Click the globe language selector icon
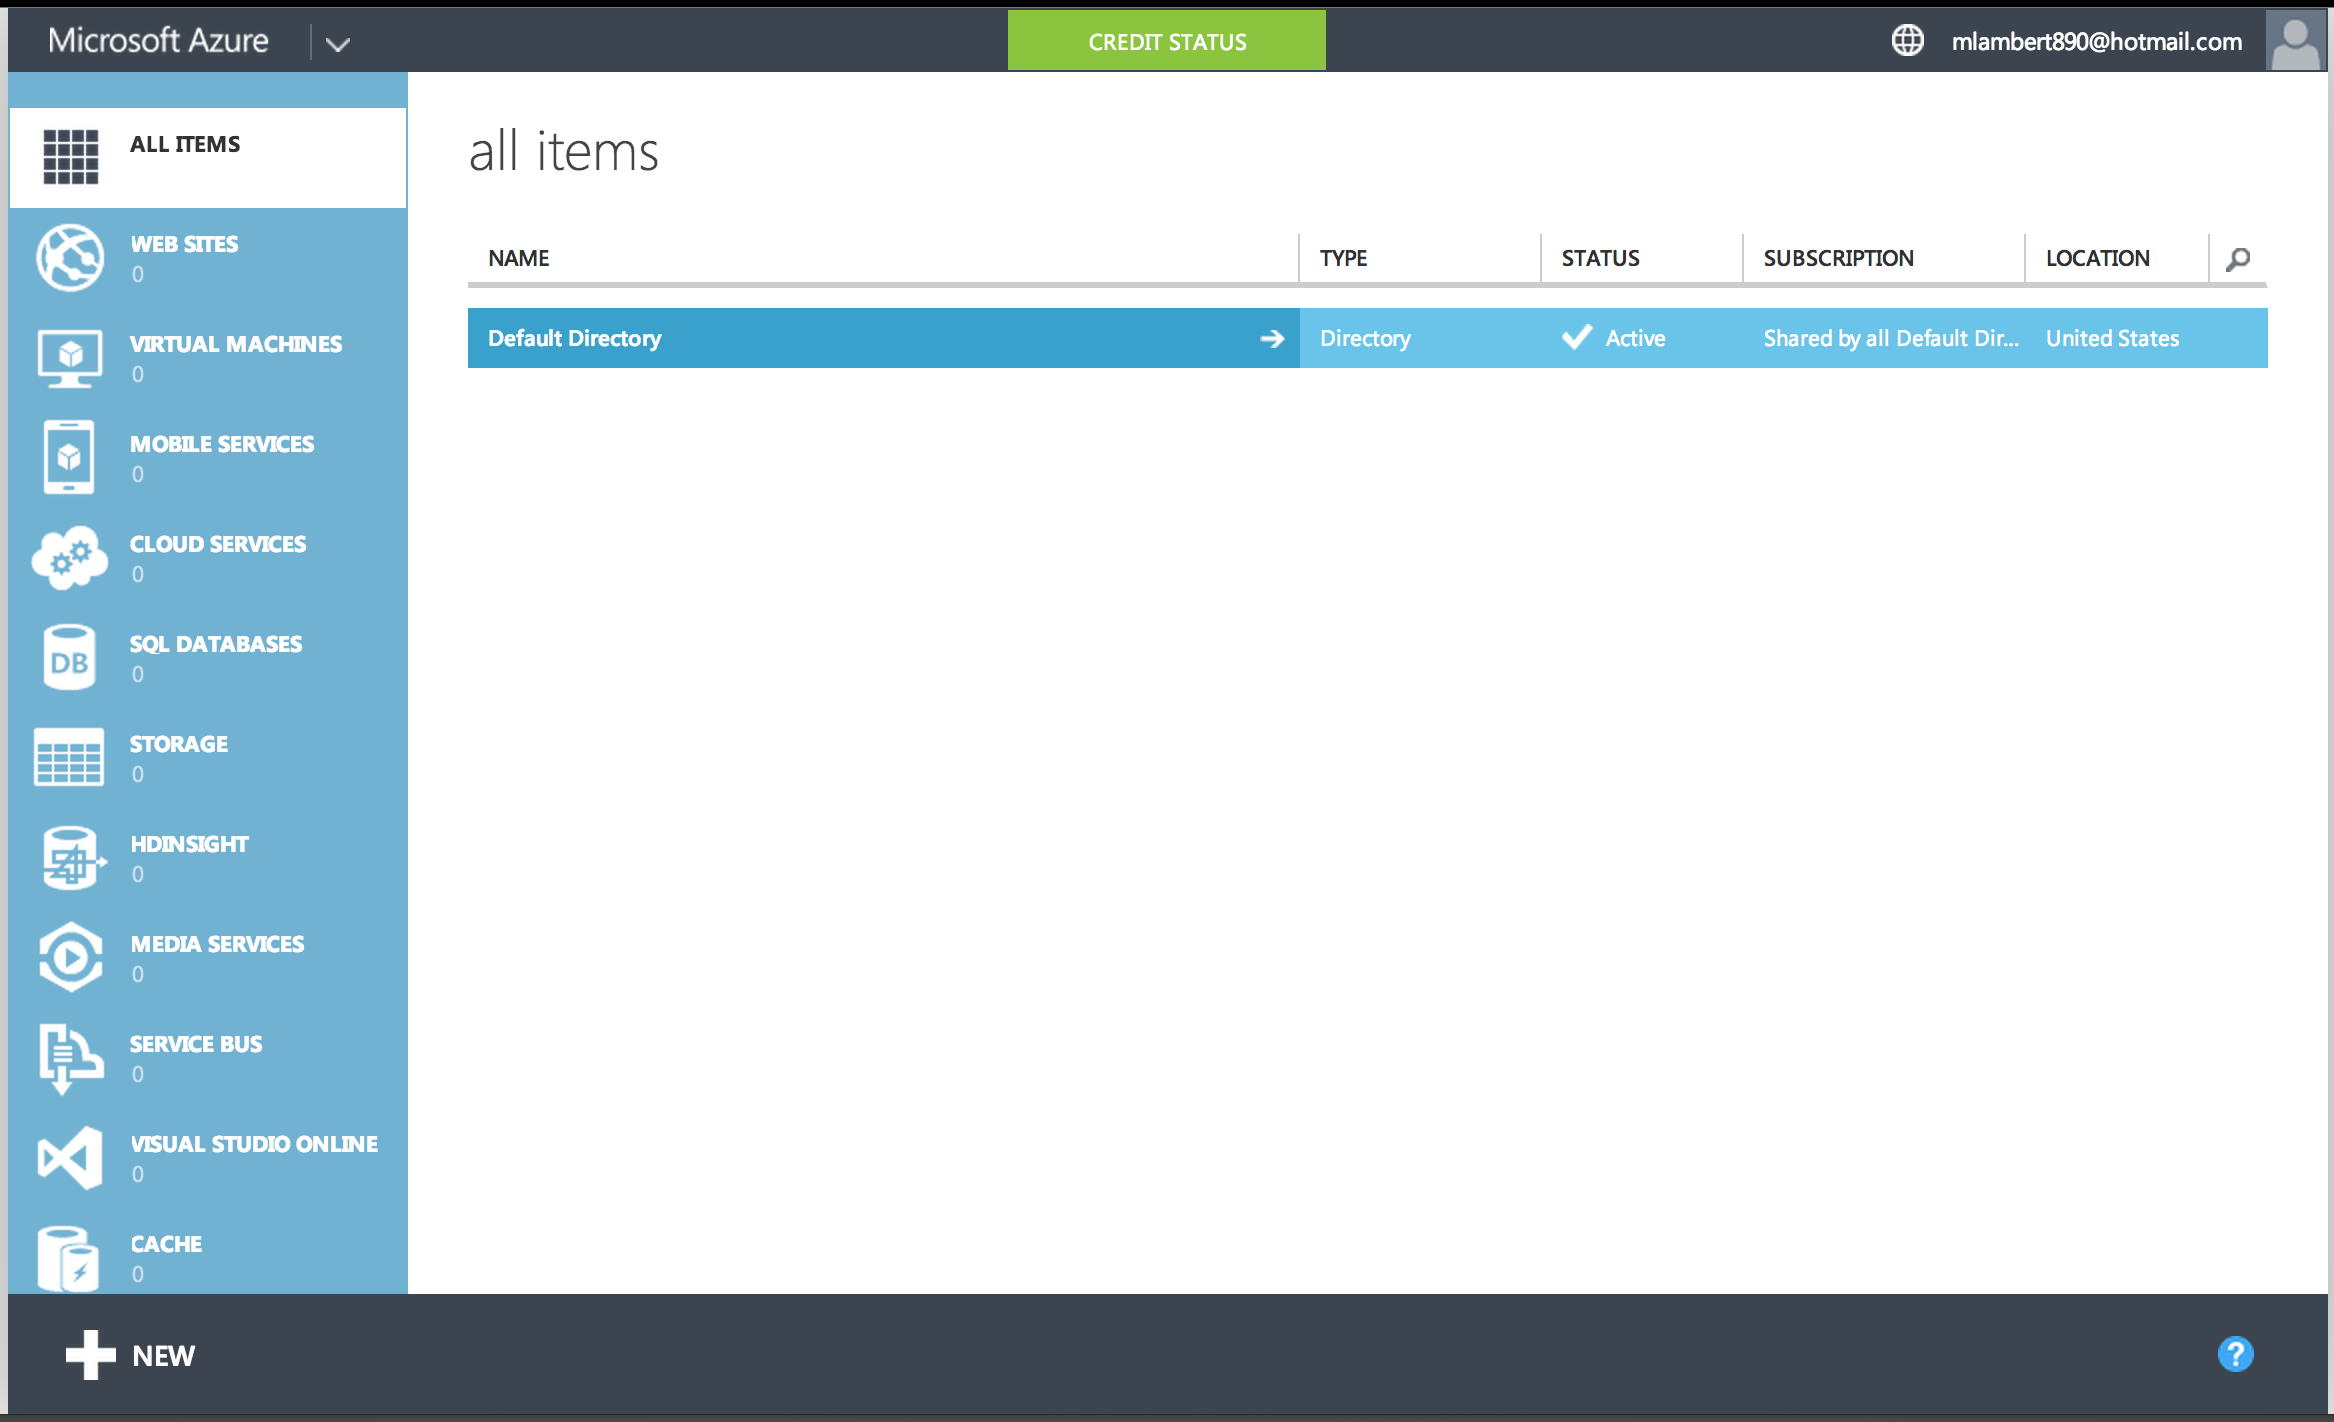 click(1907, 41)
